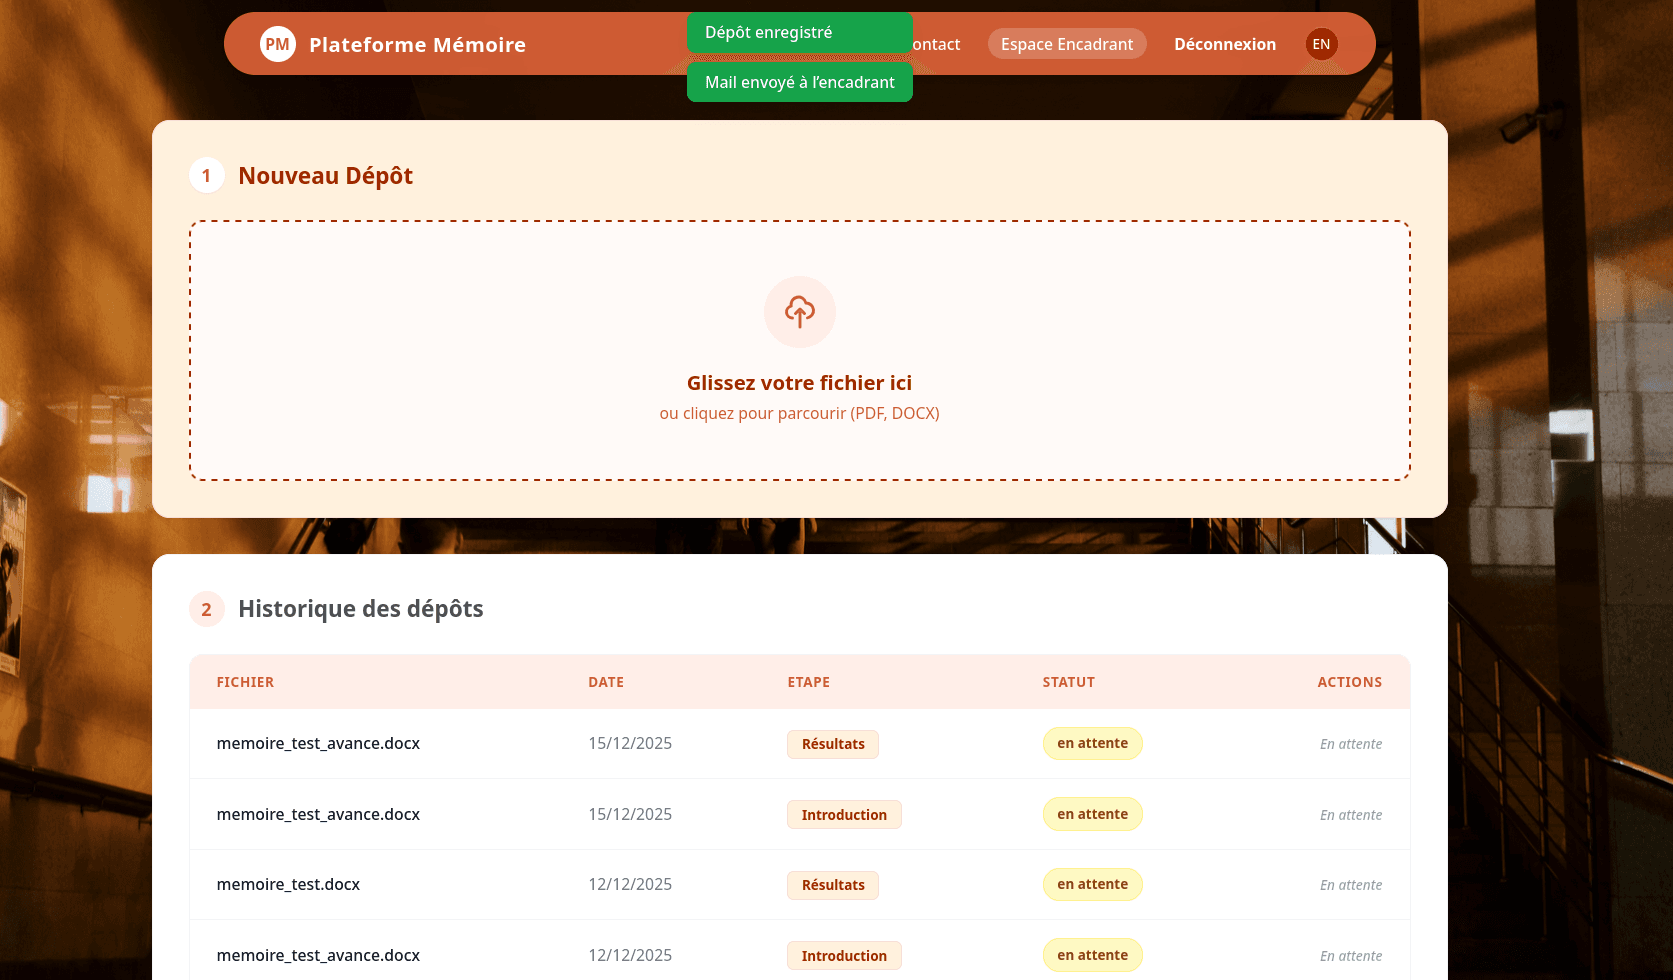1673x980 pixels.
Task: Click 'en attente' status for memoire_test.docx
Action: [1093, 885]
